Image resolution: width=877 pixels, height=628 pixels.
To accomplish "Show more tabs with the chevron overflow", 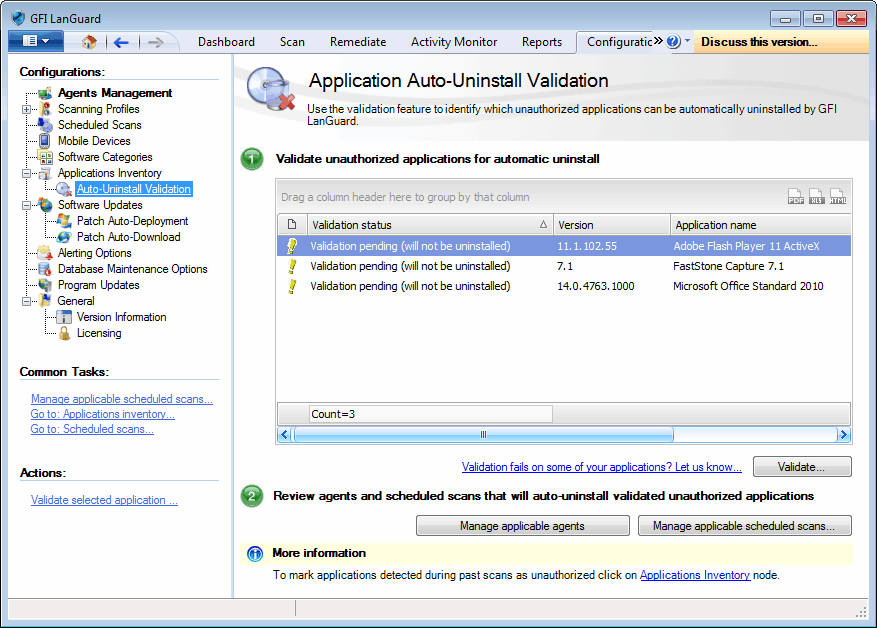I will coord(658,40).
